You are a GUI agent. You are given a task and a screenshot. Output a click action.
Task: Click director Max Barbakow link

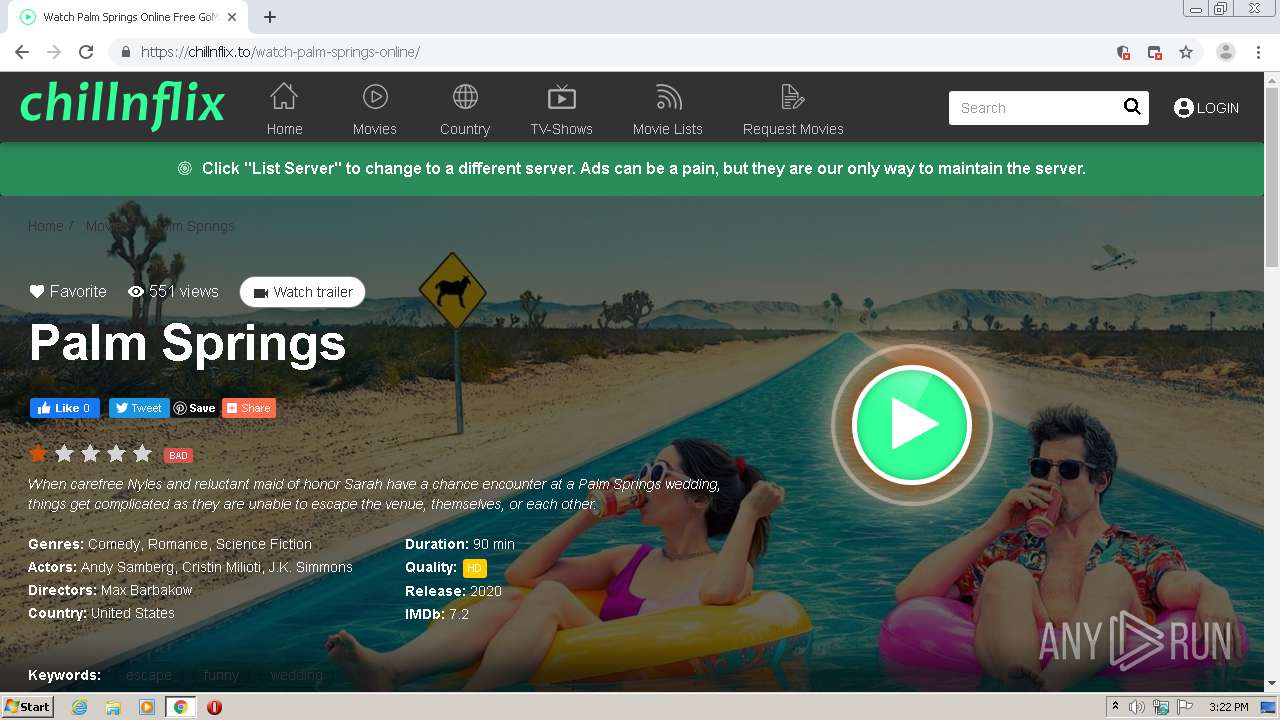(x=146, y=590)
